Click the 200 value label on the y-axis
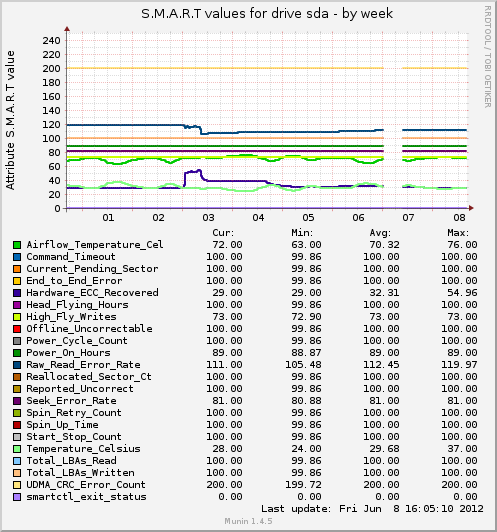The height and width of the screenshot is (532, 497). (x=51, y=69)
